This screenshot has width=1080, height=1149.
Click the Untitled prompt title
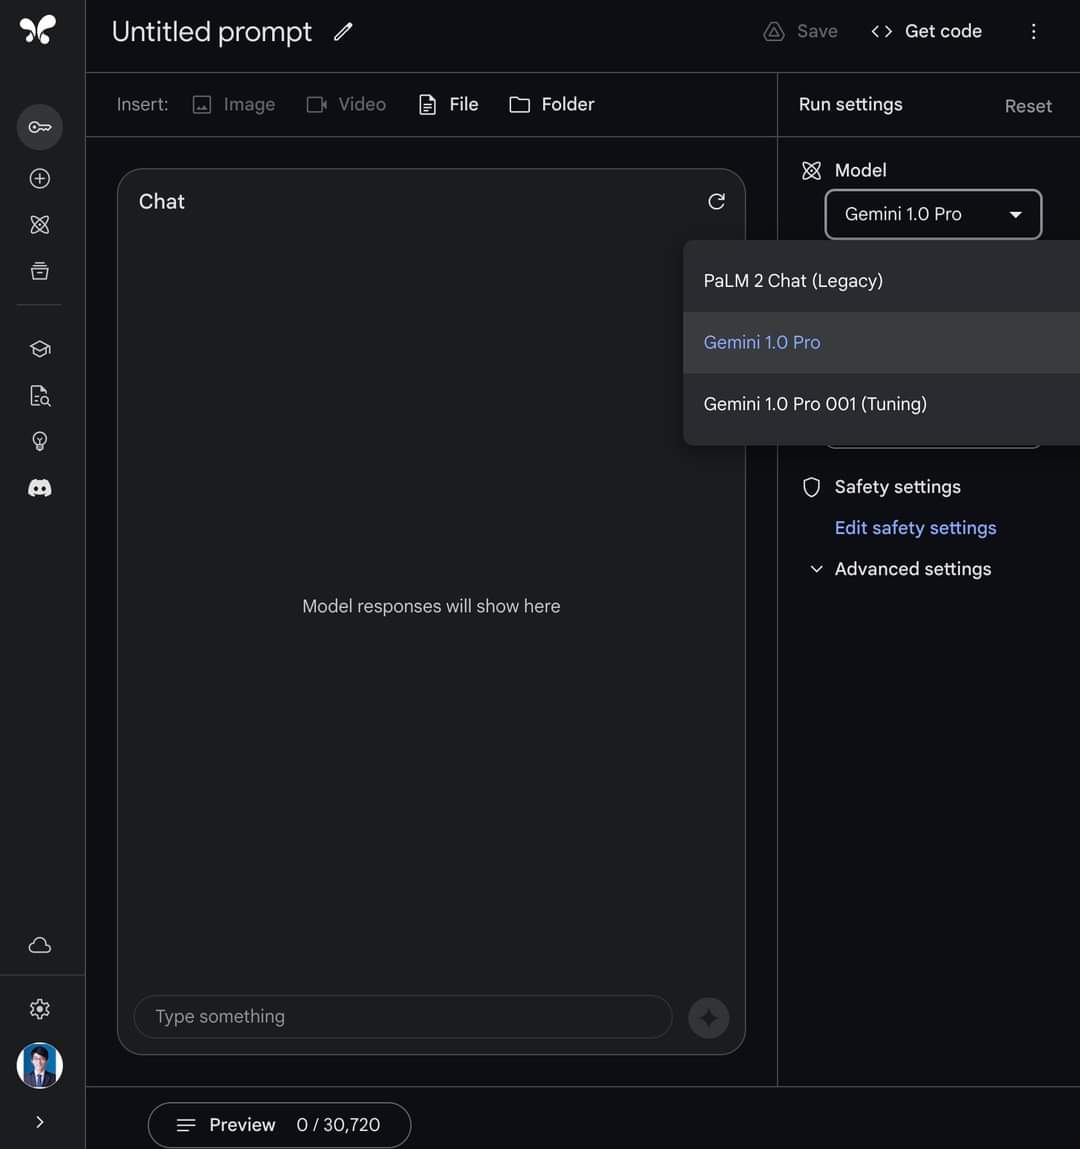212,32
